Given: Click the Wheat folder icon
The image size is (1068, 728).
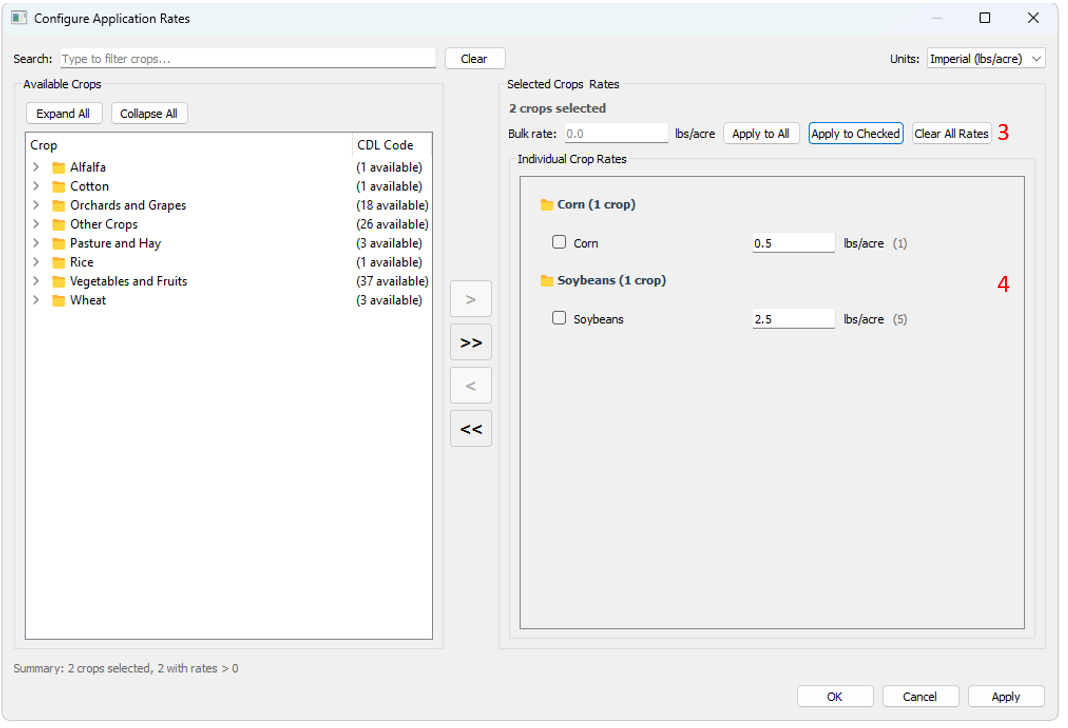Looking at the screenshot, I should coord(58,301).
